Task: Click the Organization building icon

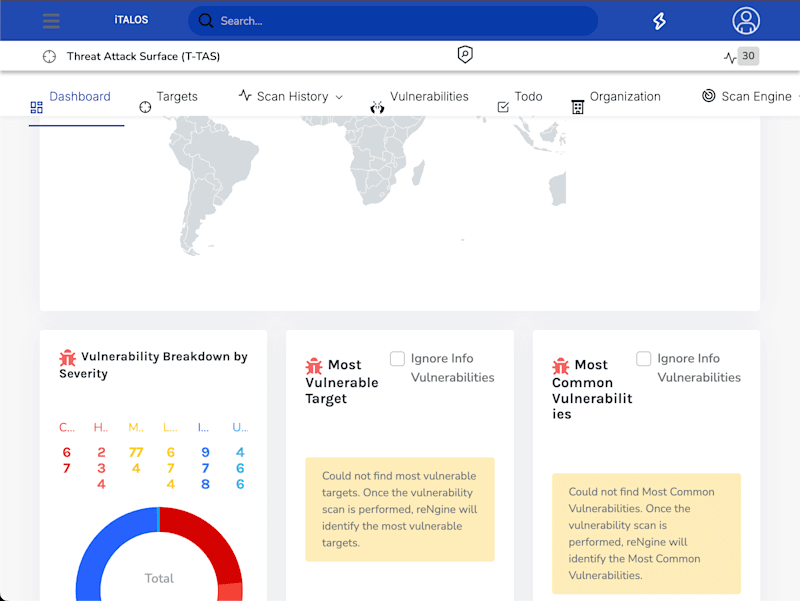Action: 578,107
